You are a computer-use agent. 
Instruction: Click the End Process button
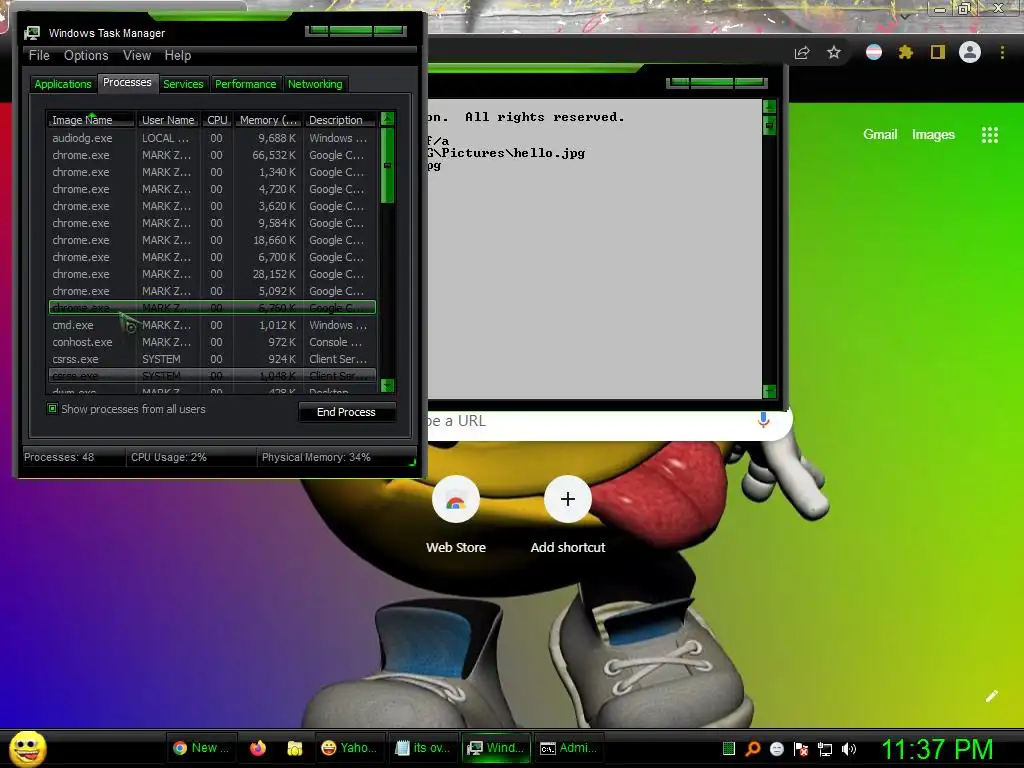point(346,412)
